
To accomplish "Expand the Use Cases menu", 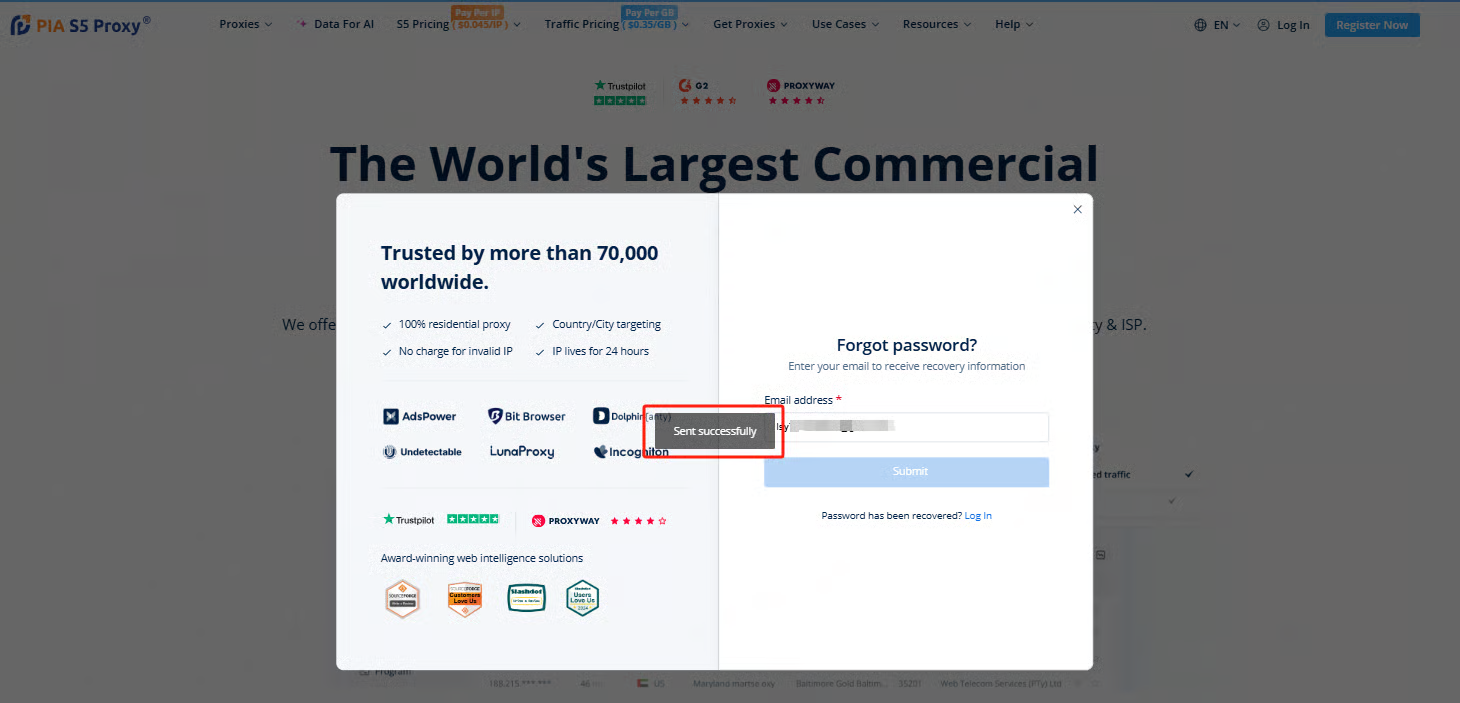I will tap(845, 24).
